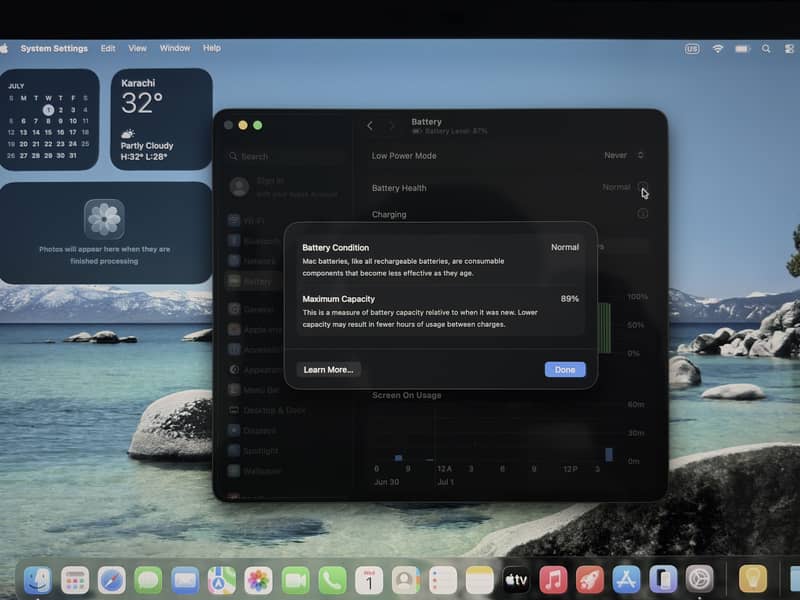Open the Edit menu
This screenshot has height=600, width=800.
click(x=108, y=48)
